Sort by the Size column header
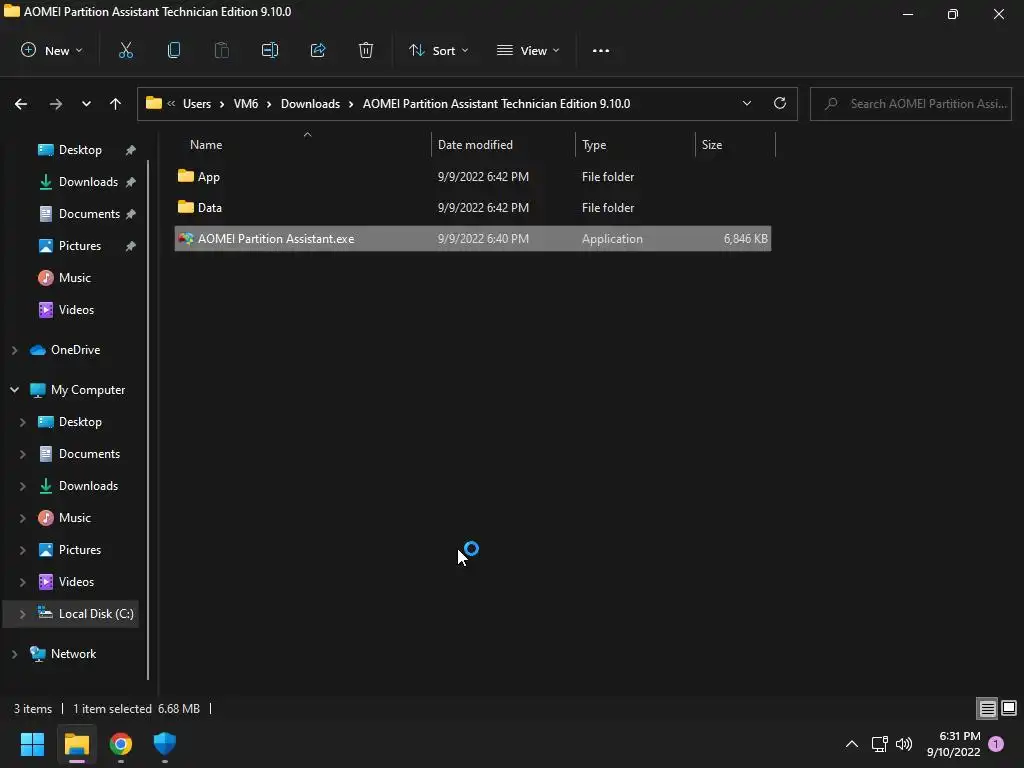The image size is (1024, 768). click(x=712, y=145)
